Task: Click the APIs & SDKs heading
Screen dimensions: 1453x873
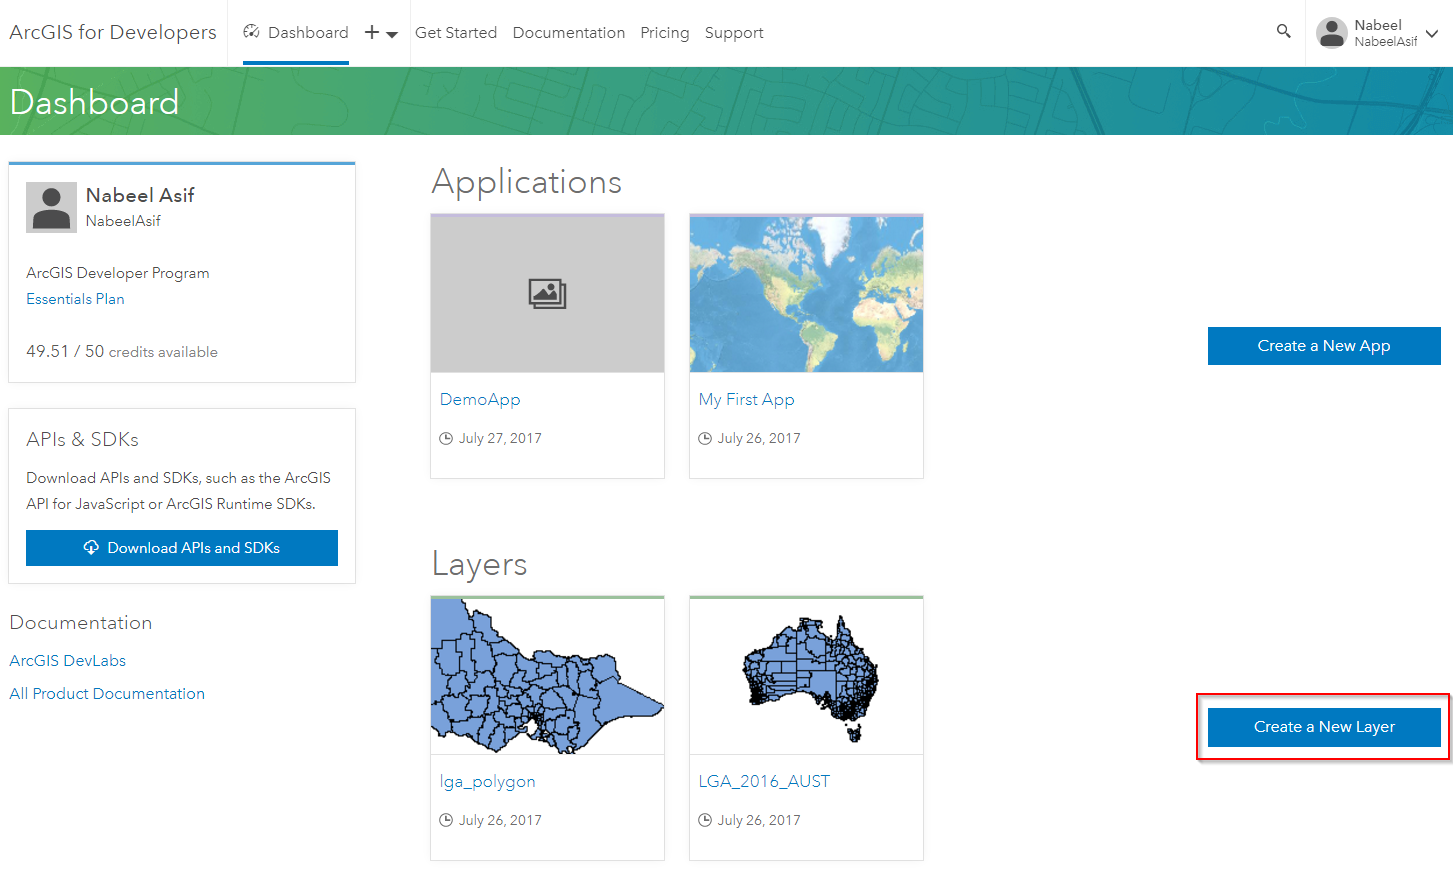Action: pos(82,439)
